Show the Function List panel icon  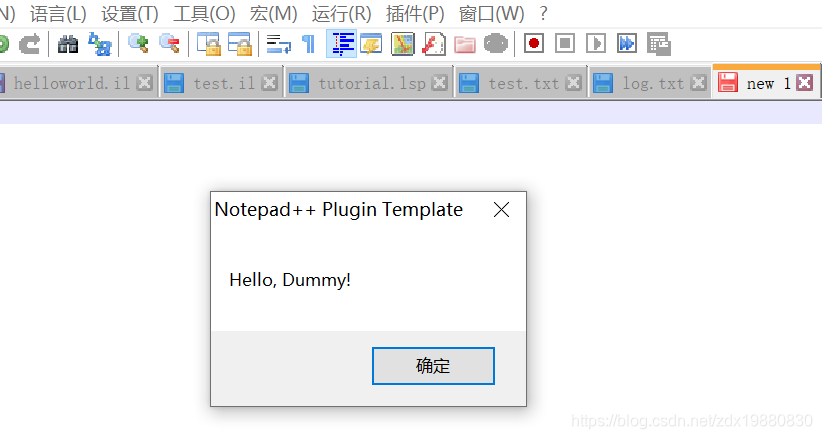(x=434, y=44)
